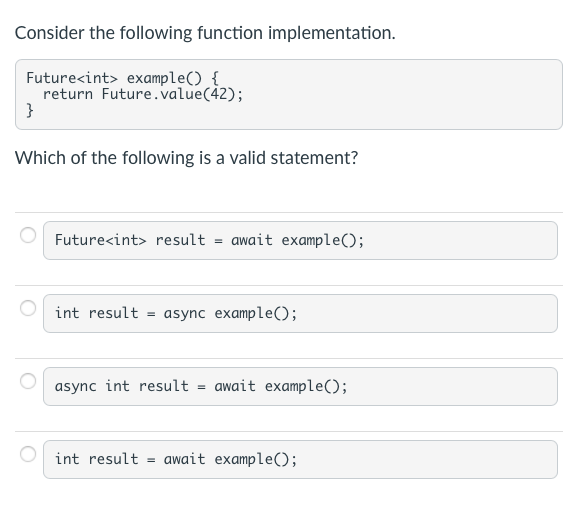Click answer box "int result = async example();"
This screenshot has width=570, height=516.
click(x=300, y=313)
